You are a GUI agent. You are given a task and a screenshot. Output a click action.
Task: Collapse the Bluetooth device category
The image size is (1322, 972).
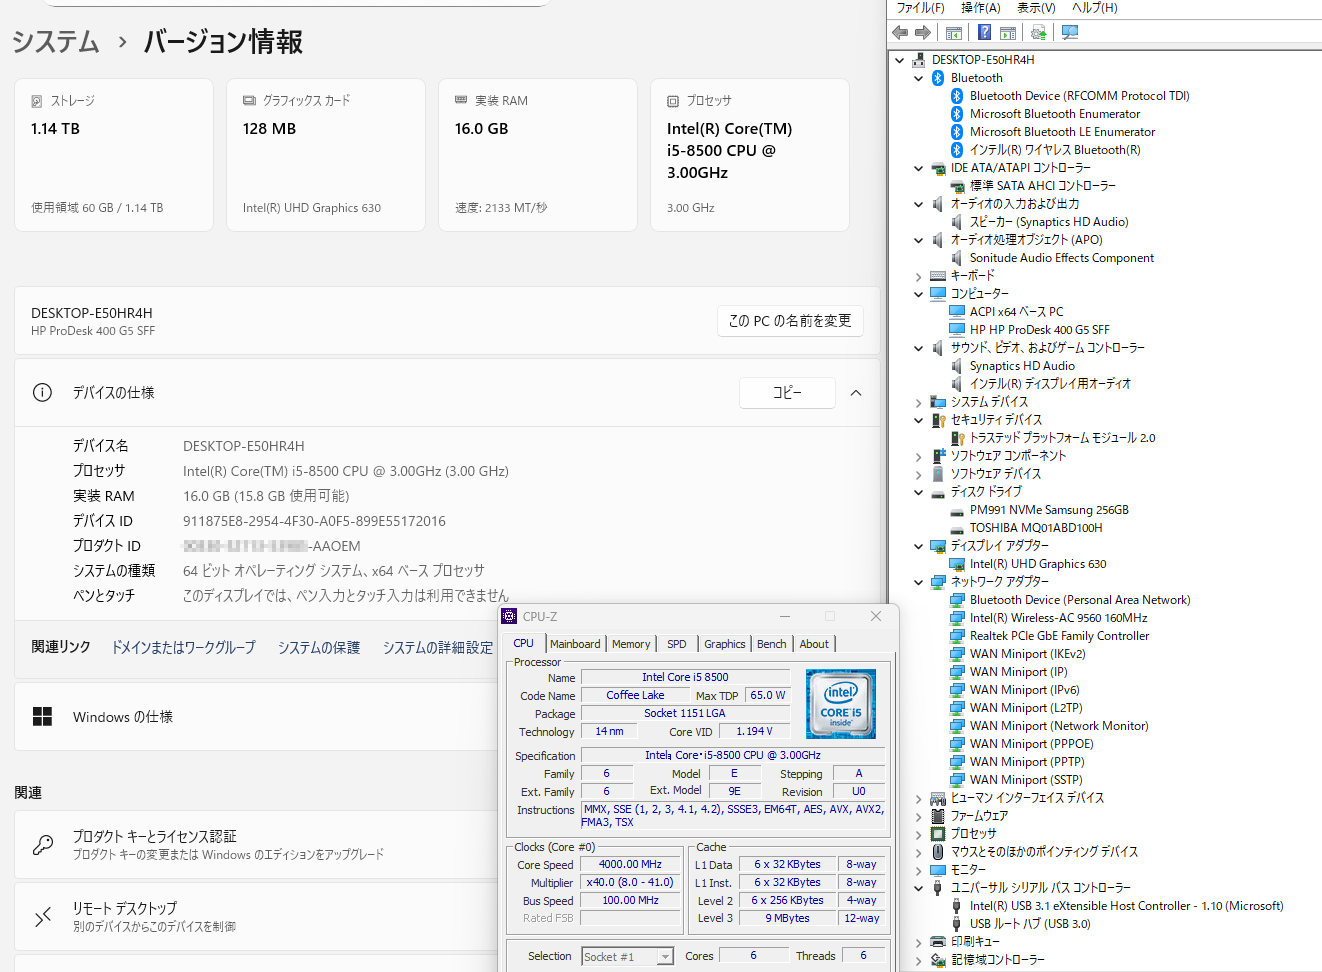pyautogui.click(x=918, y=78)
